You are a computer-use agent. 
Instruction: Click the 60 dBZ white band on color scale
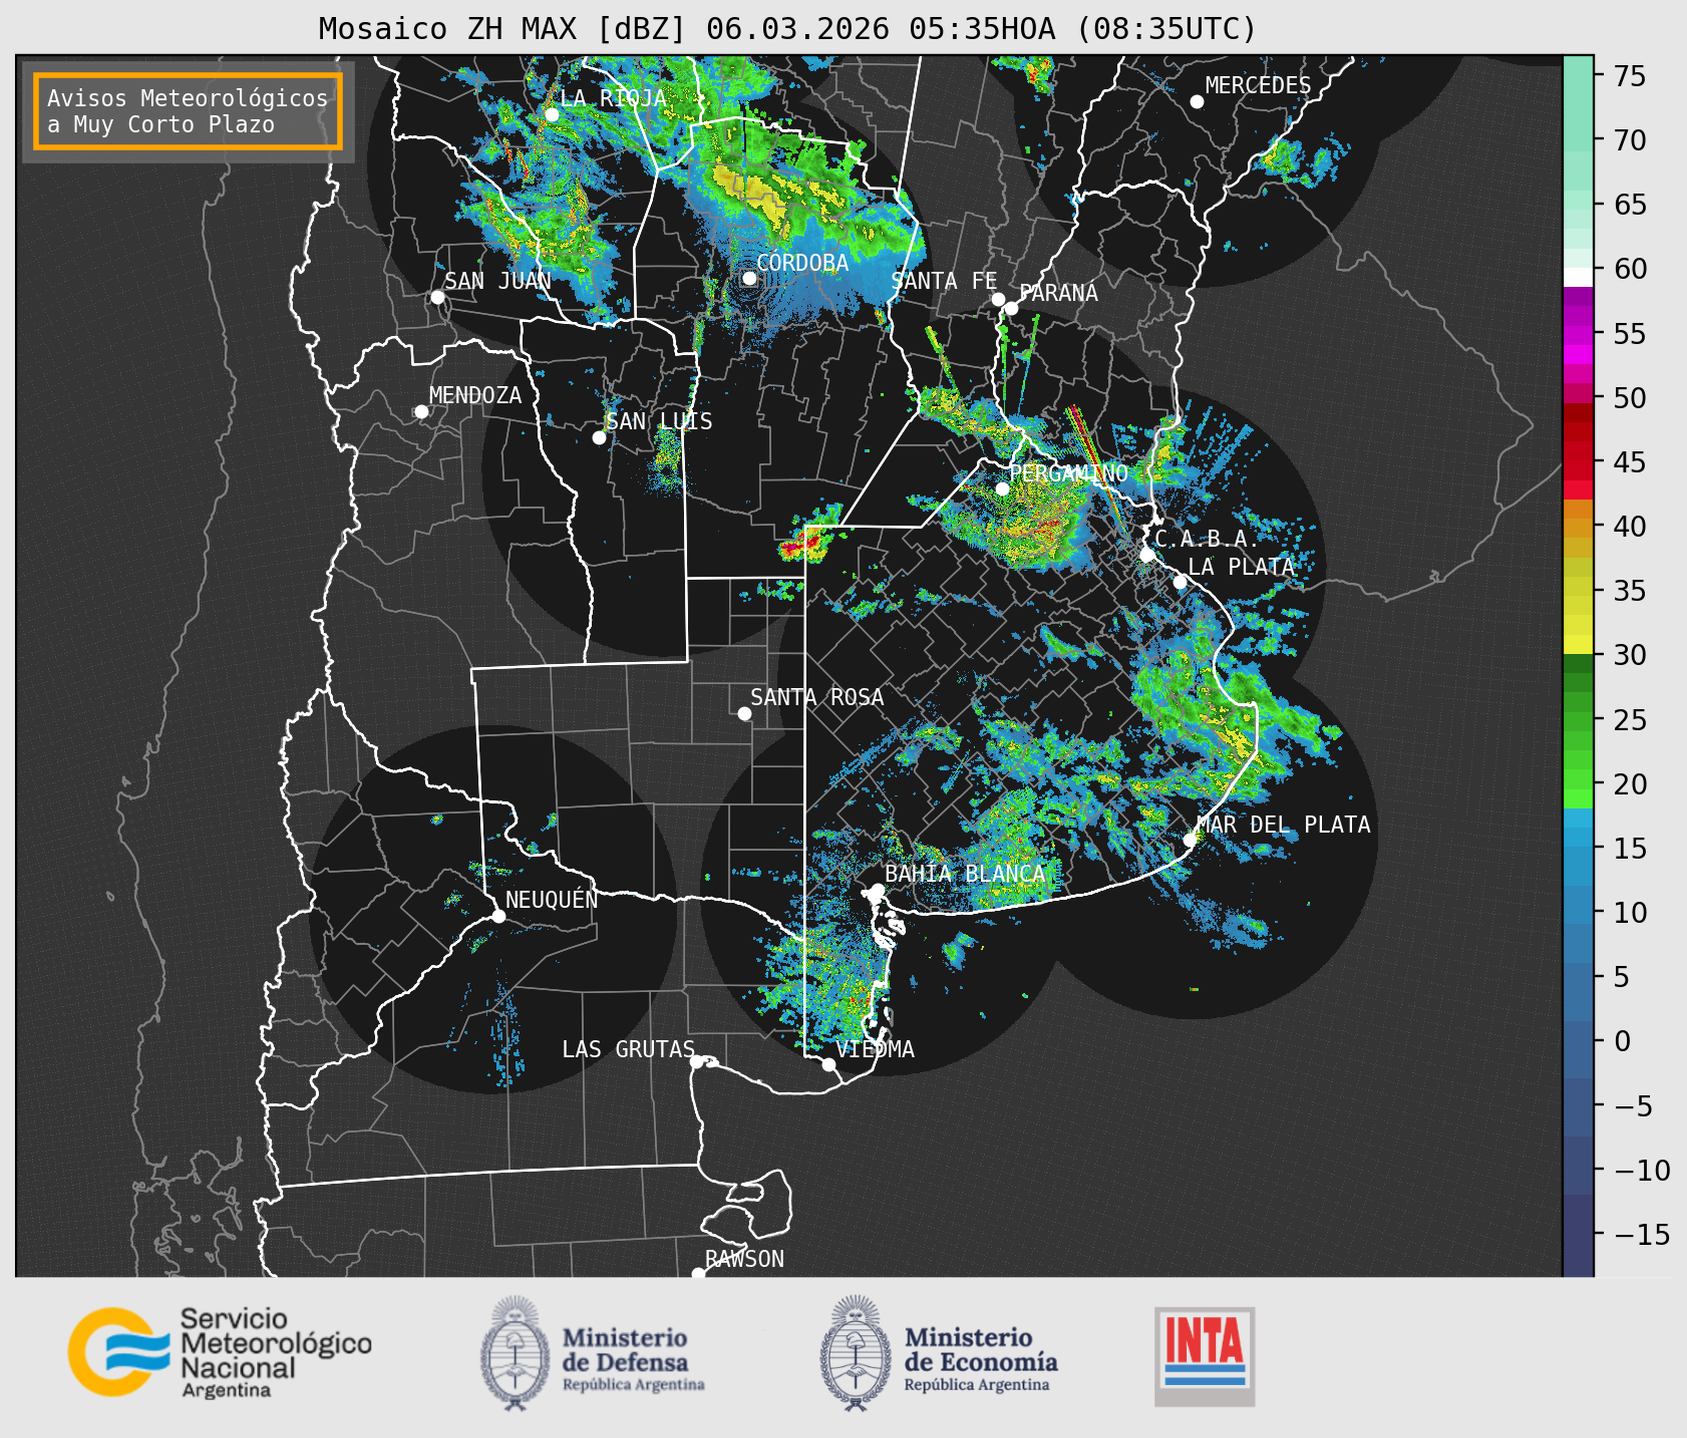(x=1578, y=276)
